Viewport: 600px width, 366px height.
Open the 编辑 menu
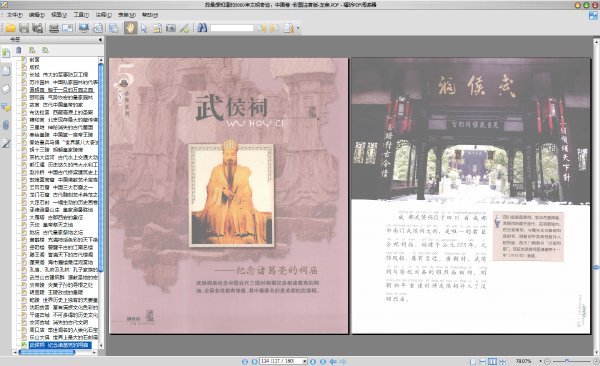pyautogui.click(x=37, y=15)
